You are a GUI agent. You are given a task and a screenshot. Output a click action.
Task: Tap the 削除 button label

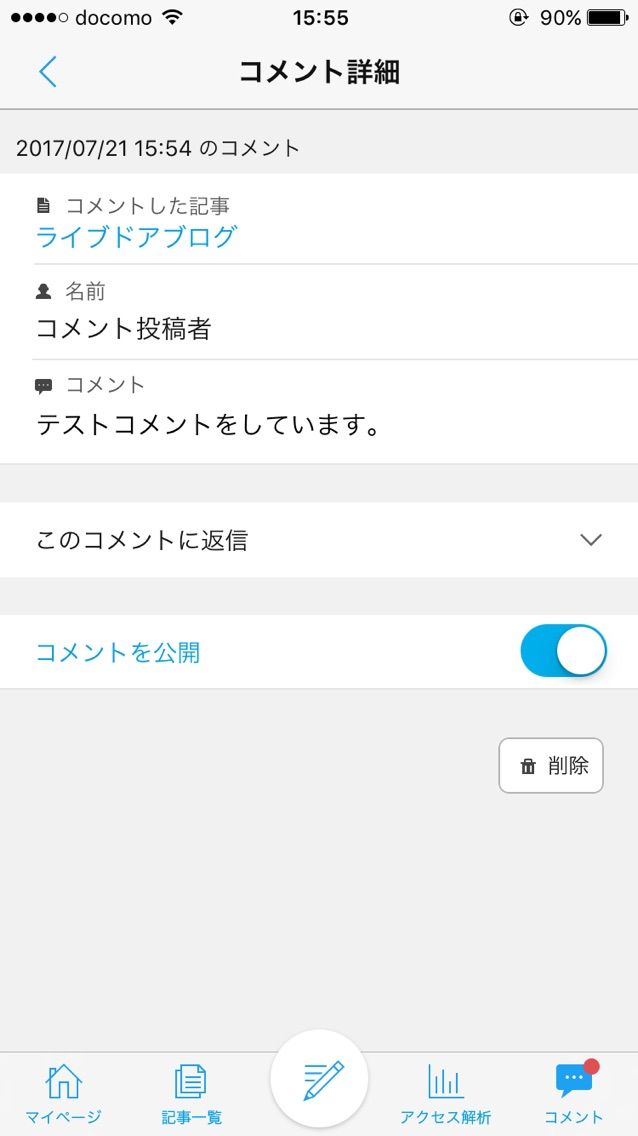click(568, 767)
